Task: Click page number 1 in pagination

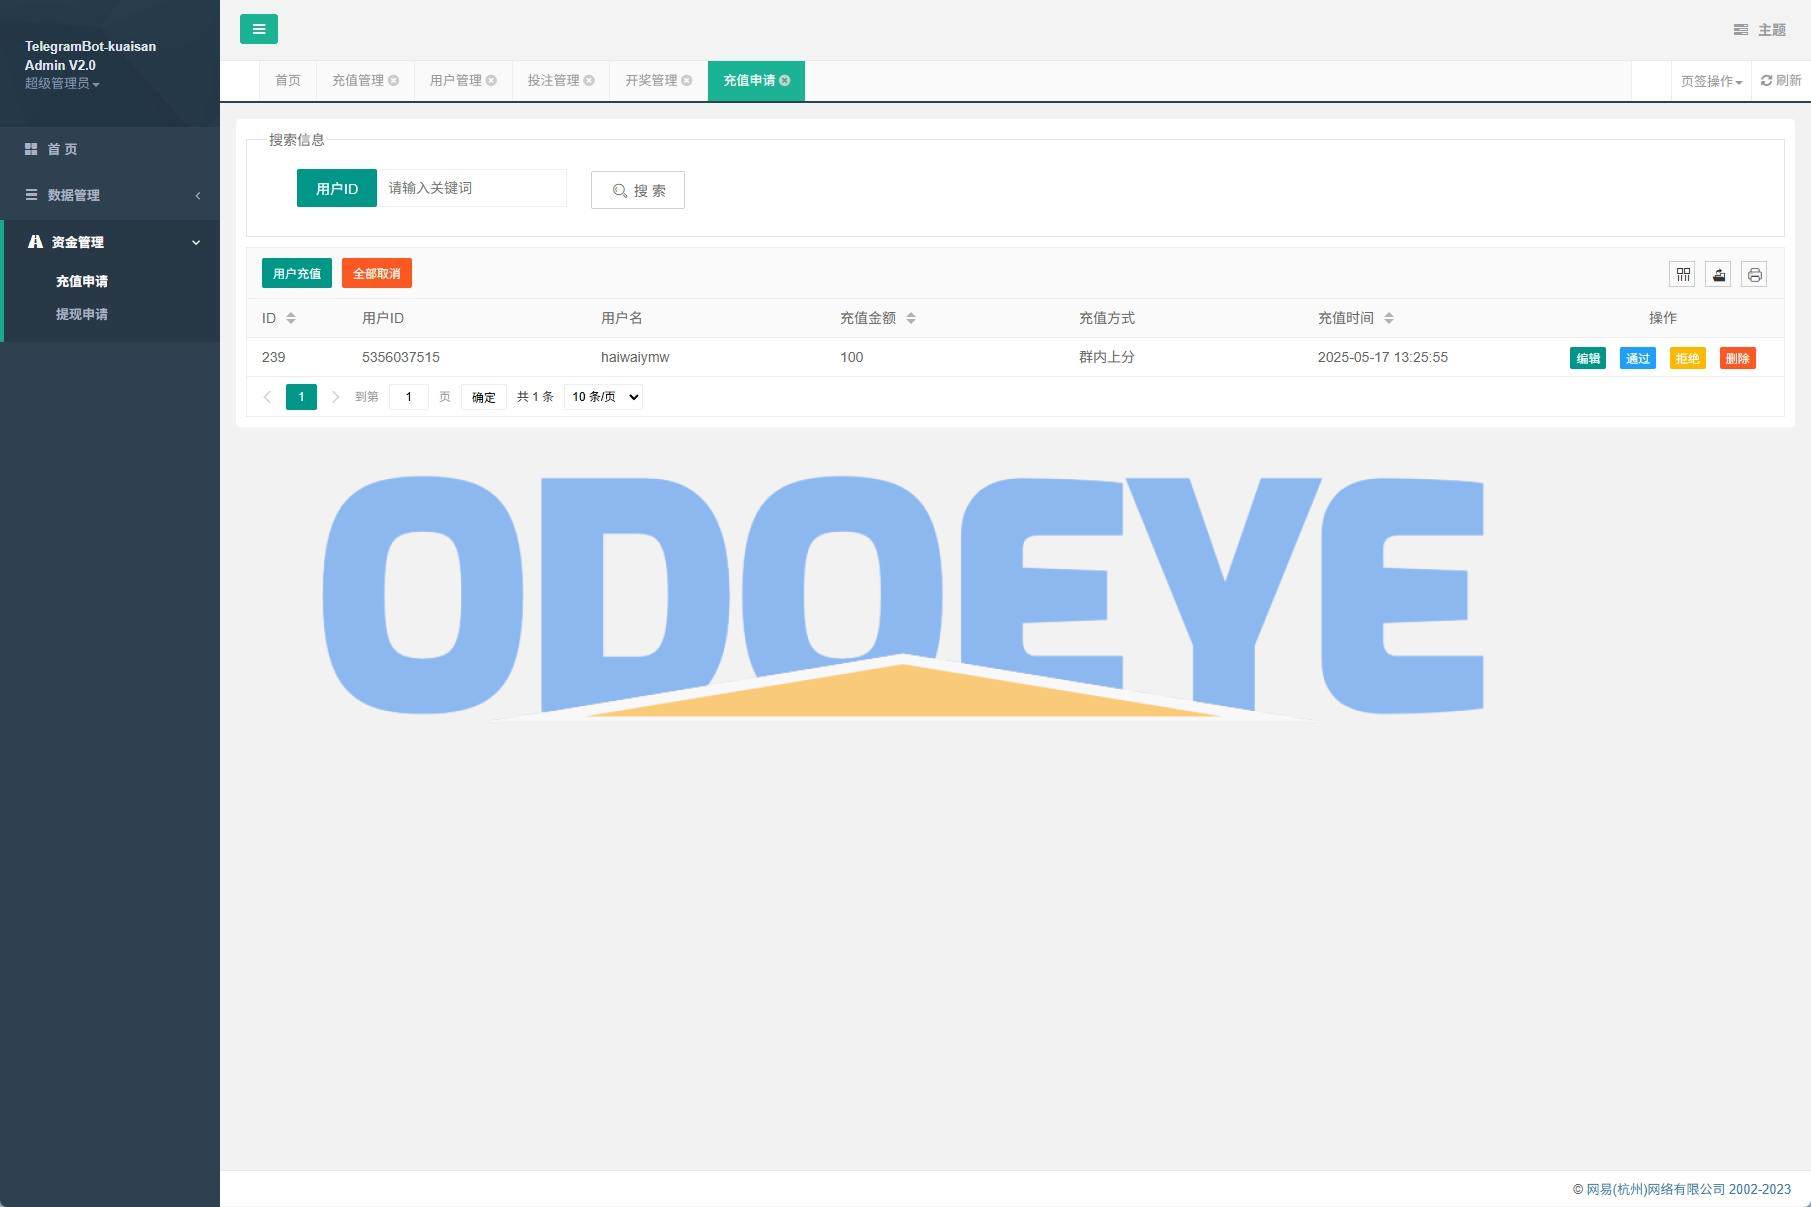Action: pos(301,397)
